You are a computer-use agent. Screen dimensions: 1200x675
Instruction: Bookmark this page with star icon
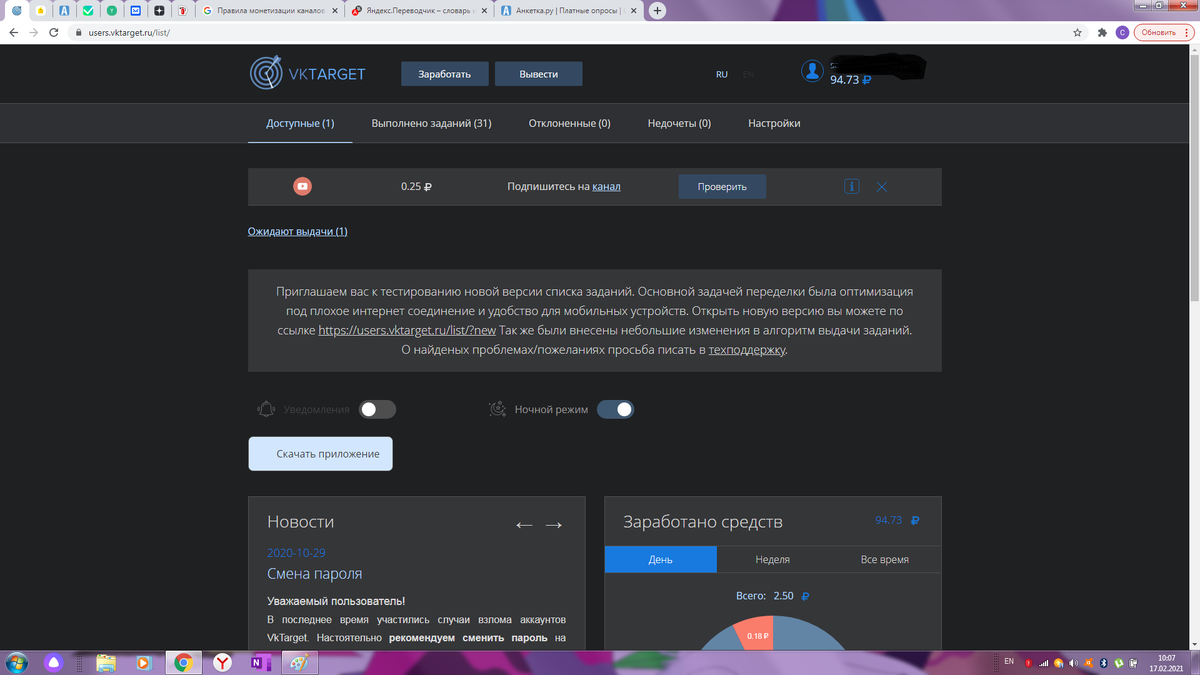coord(1077,32)
